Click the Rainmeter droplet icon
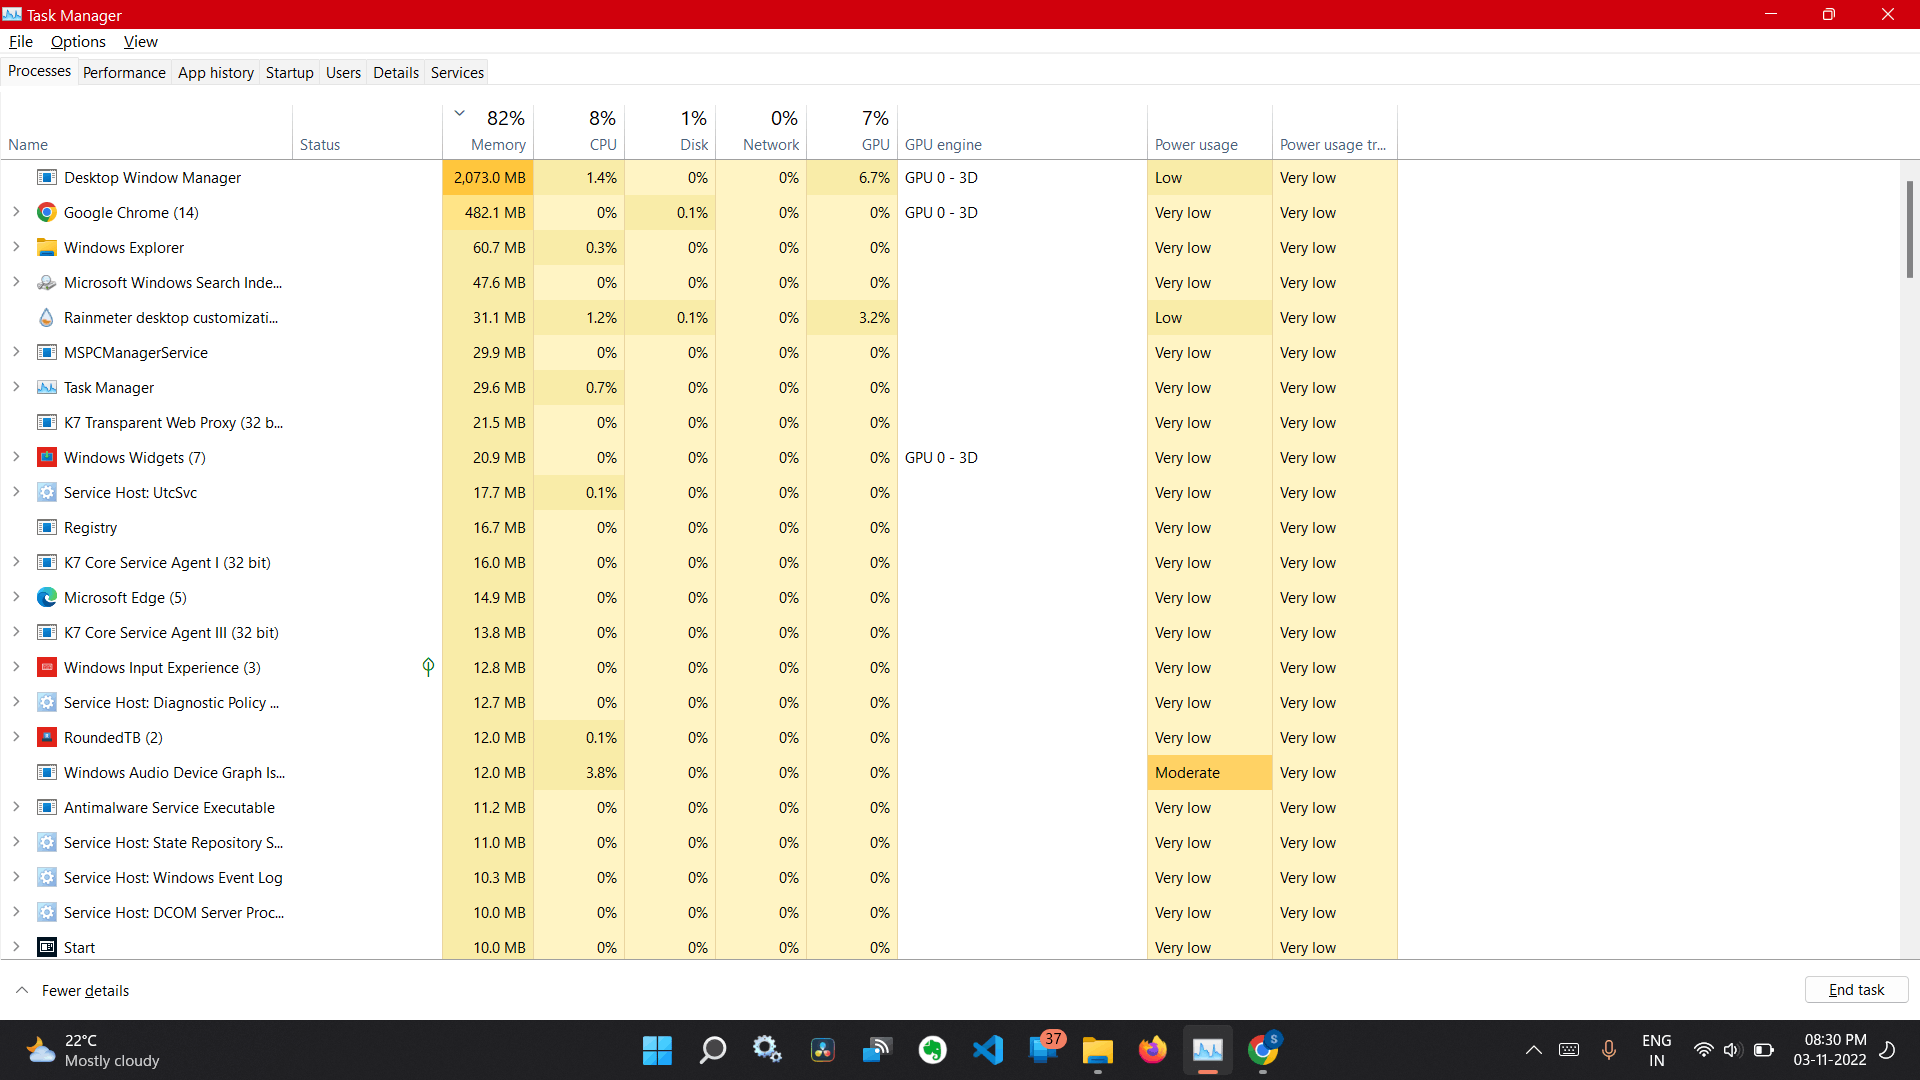This screenshot has width=1920, height=1080. [x=46, y=318]
